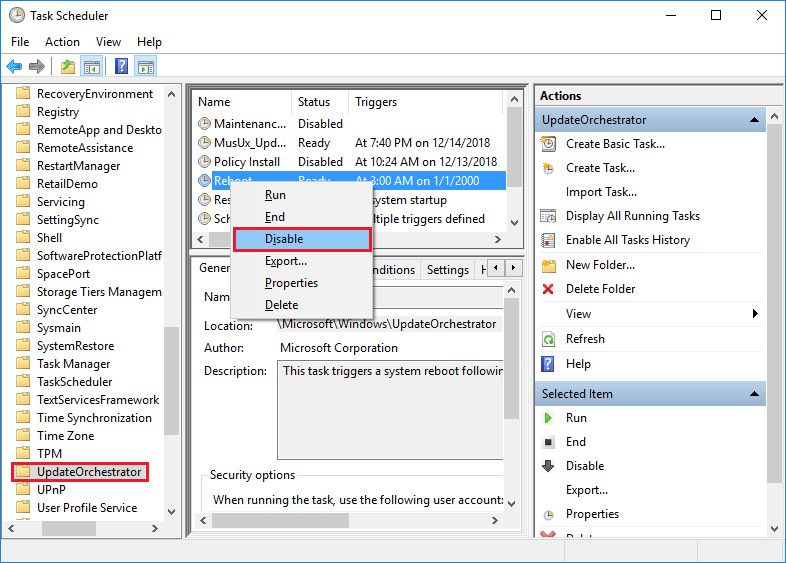Collapse the Selected Item section
Screen dimensions: 786x563
[756, 394]
